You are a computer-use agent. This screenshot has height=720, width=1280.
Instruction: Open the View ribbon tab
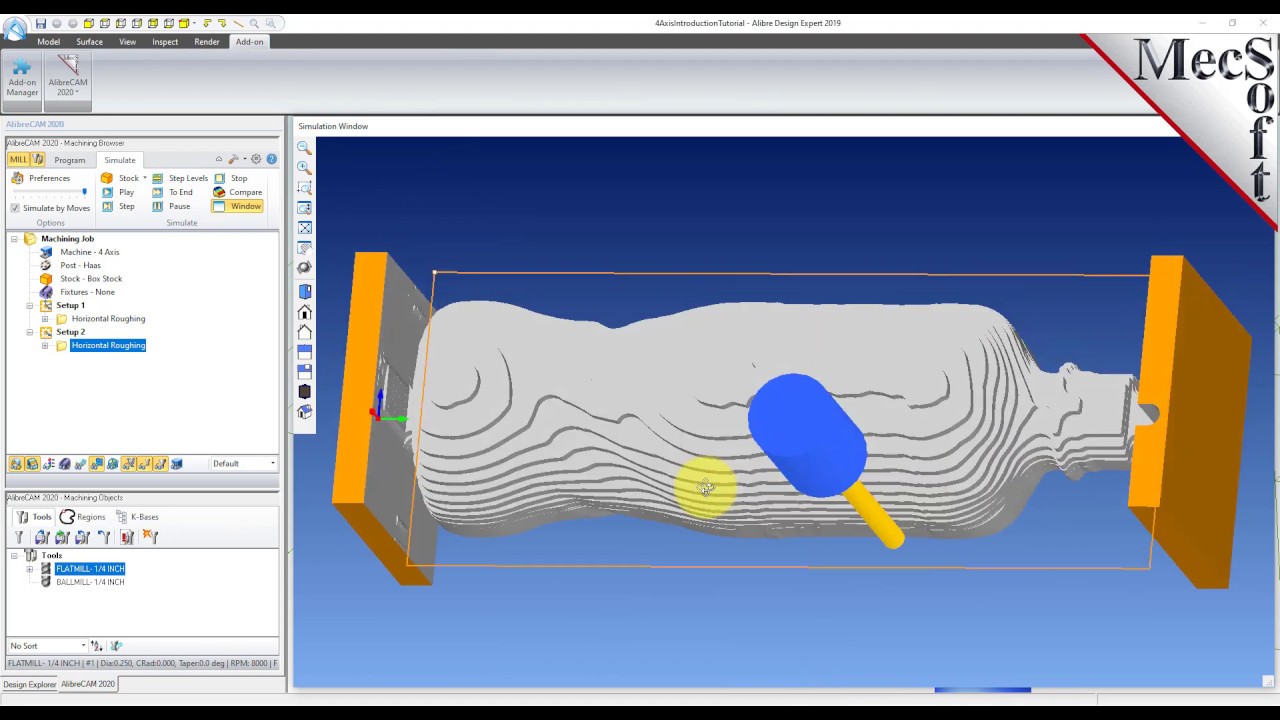point(127,42)
